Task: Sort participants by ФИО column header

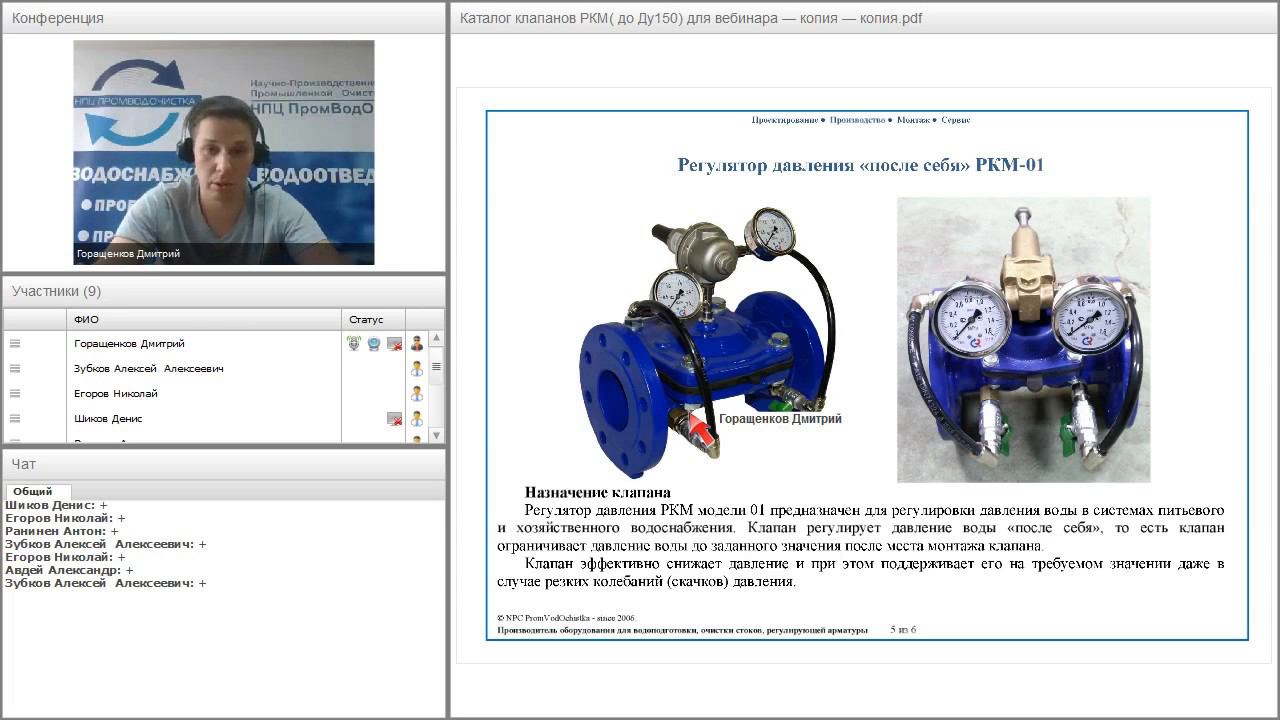Action: (204, 319)
